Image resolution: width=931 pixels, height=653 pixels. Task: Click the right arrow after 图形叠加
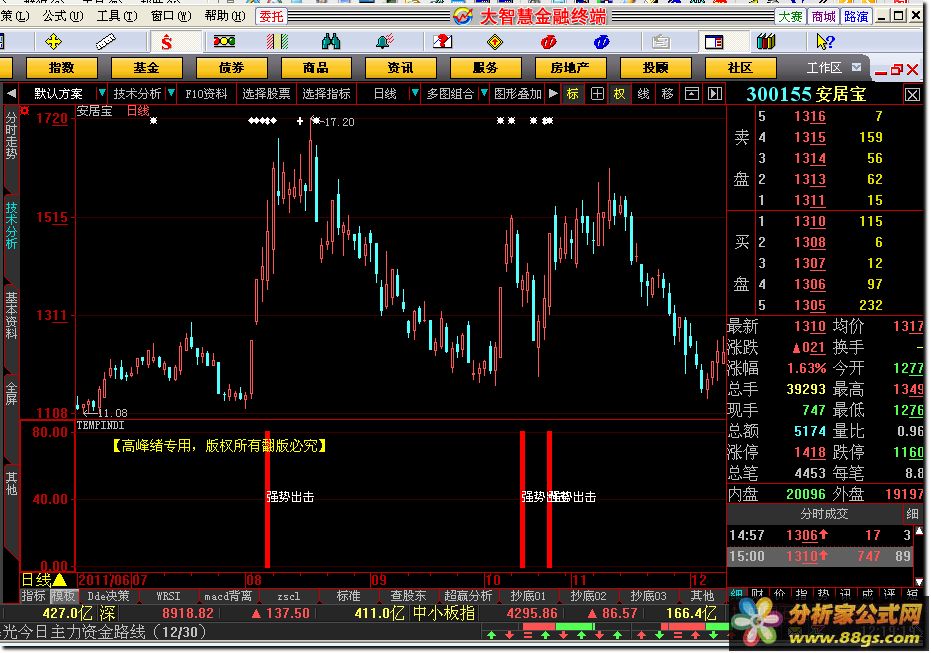coord(553,93)
